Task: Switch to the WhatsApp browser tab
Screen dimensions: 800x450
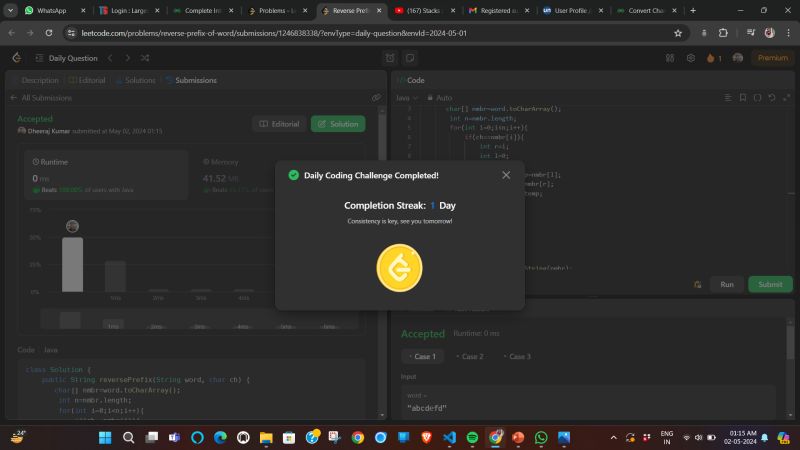Action: (56, 10)
